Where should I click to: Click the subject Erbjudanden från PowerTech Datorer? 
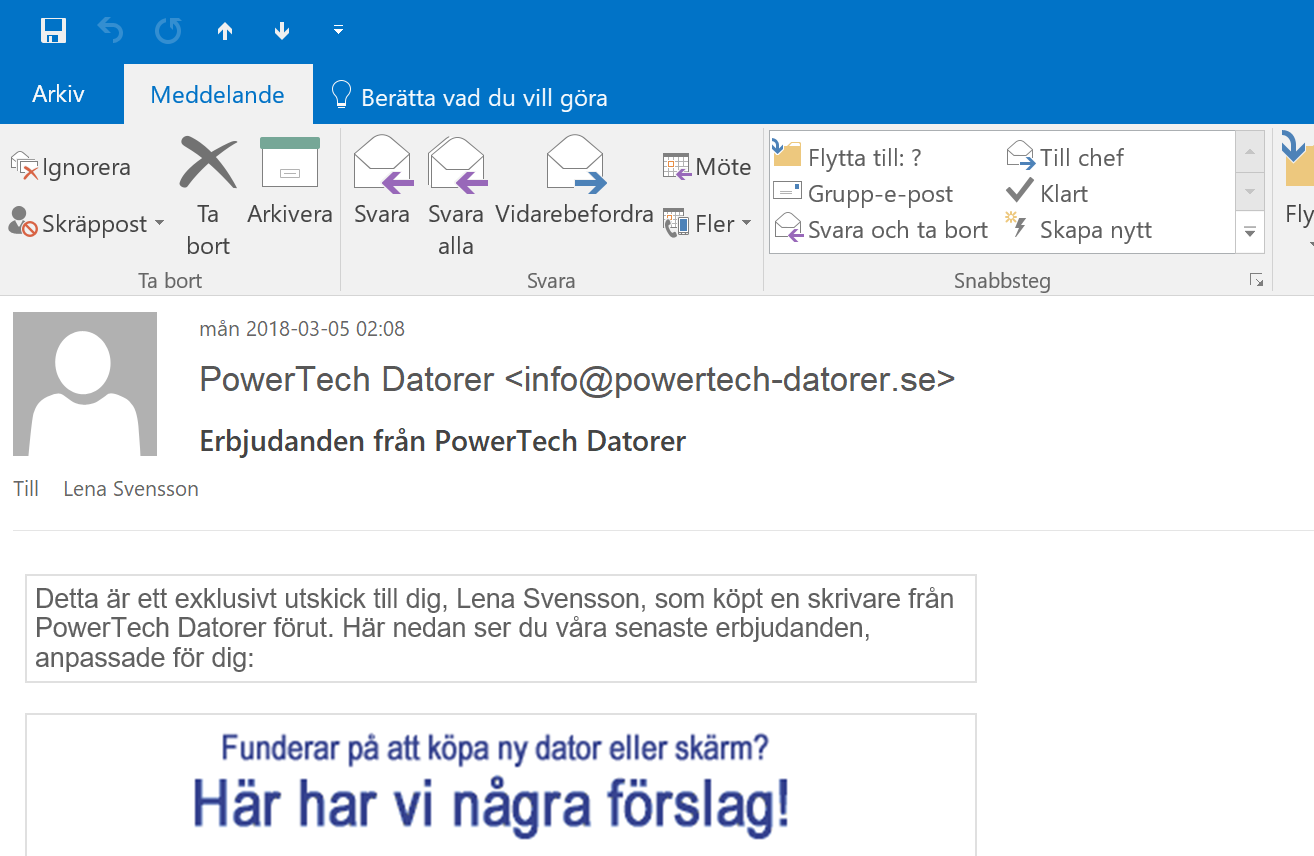coord(443,441)
